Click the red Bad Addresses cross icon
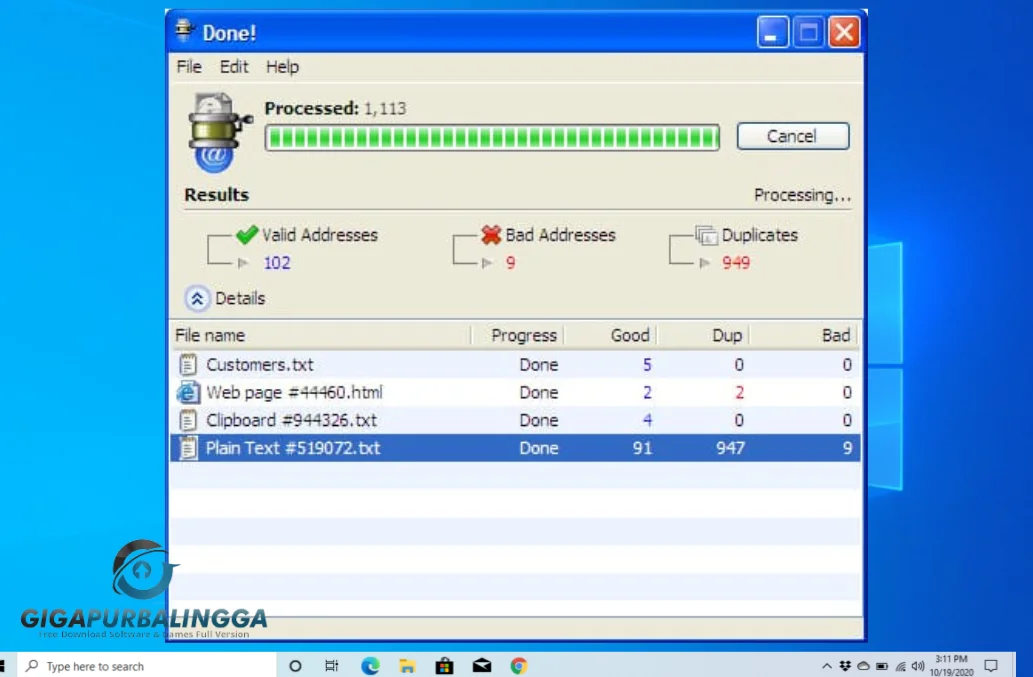 [491, 234]
